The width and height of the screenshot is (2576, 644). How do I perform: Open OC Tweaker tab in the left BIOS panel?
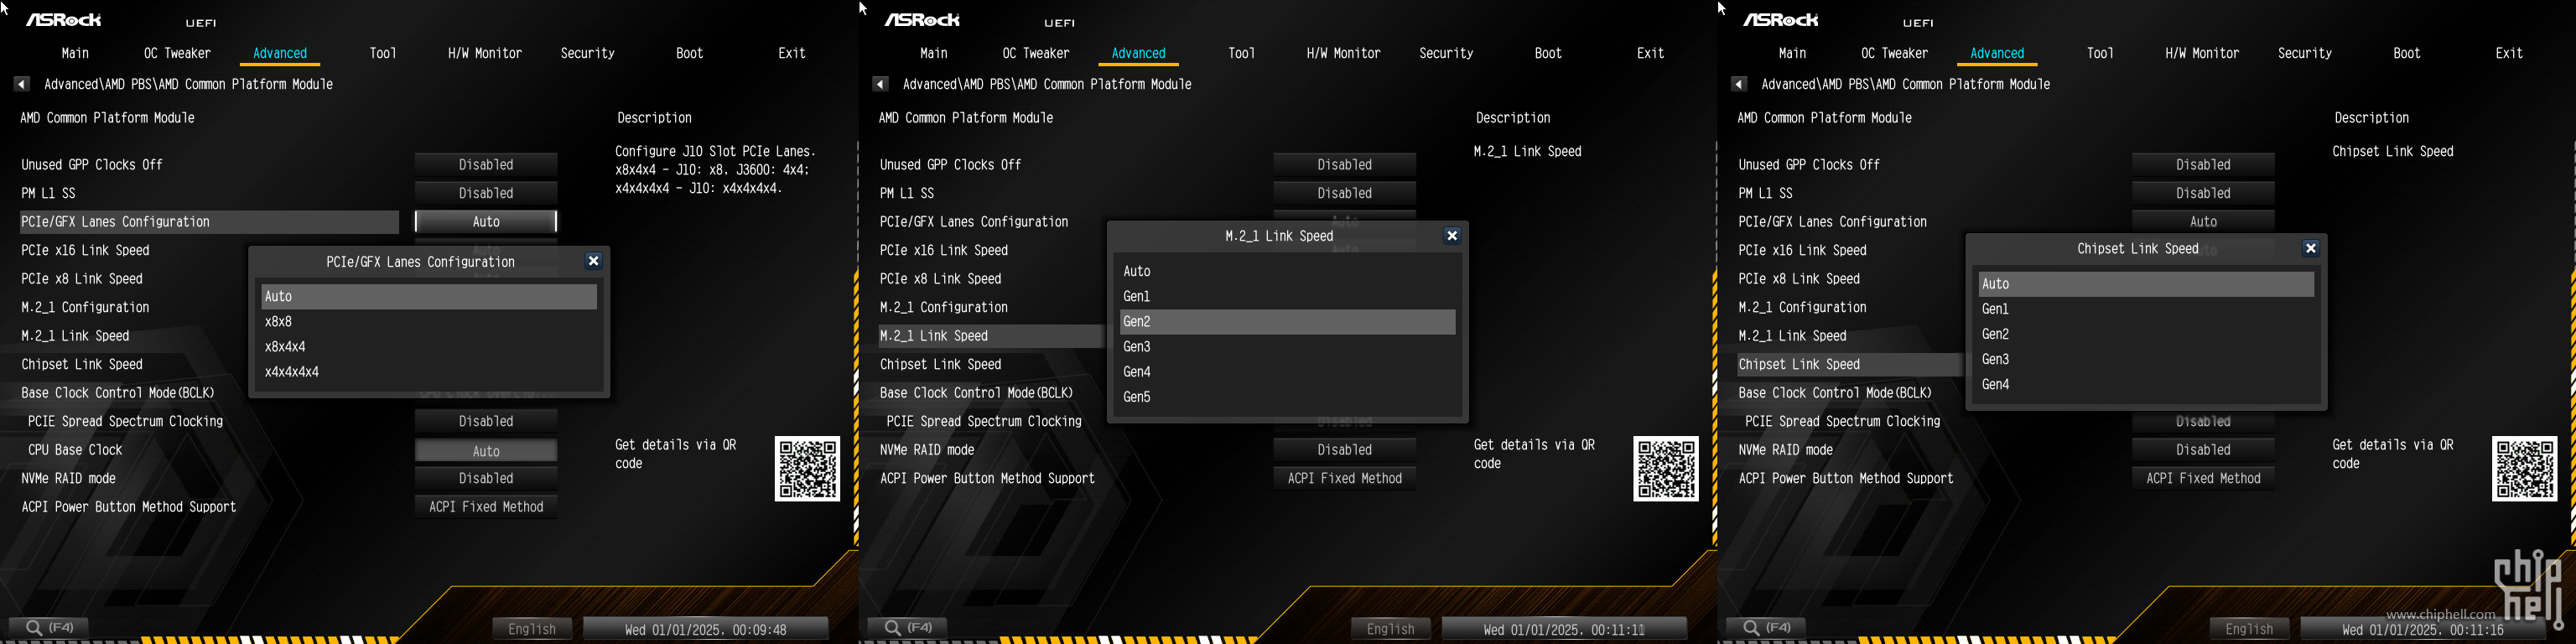coord(177,53)
